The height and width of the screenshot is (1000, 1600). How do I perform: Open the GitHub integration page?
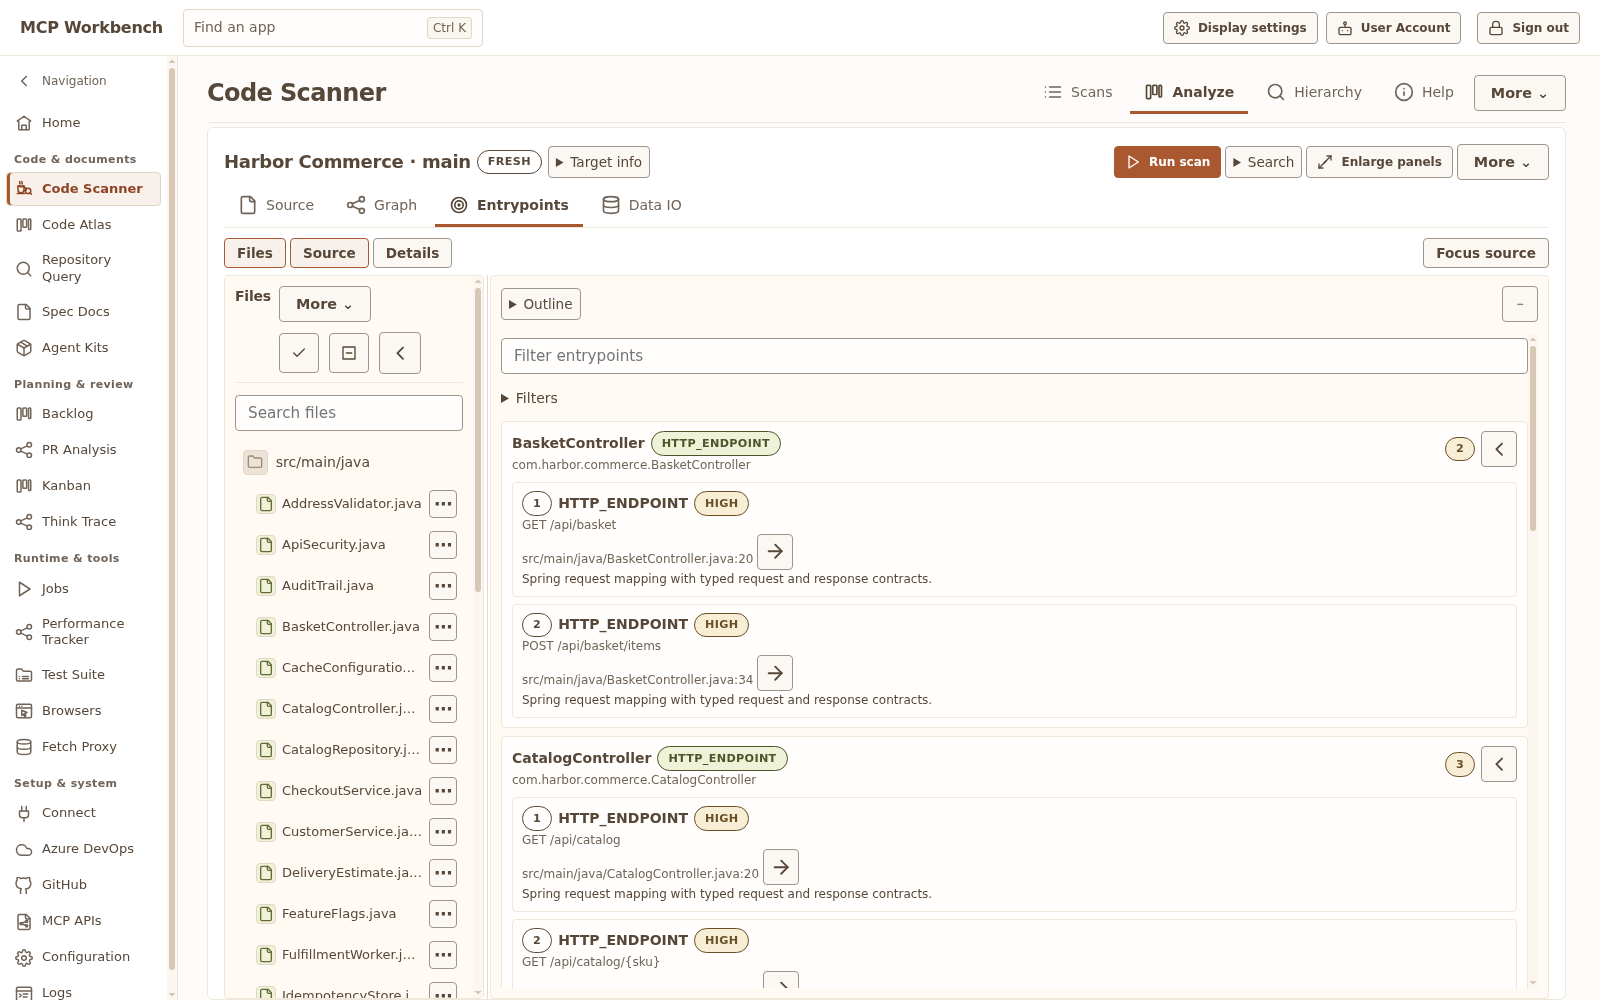click(84, 885)
